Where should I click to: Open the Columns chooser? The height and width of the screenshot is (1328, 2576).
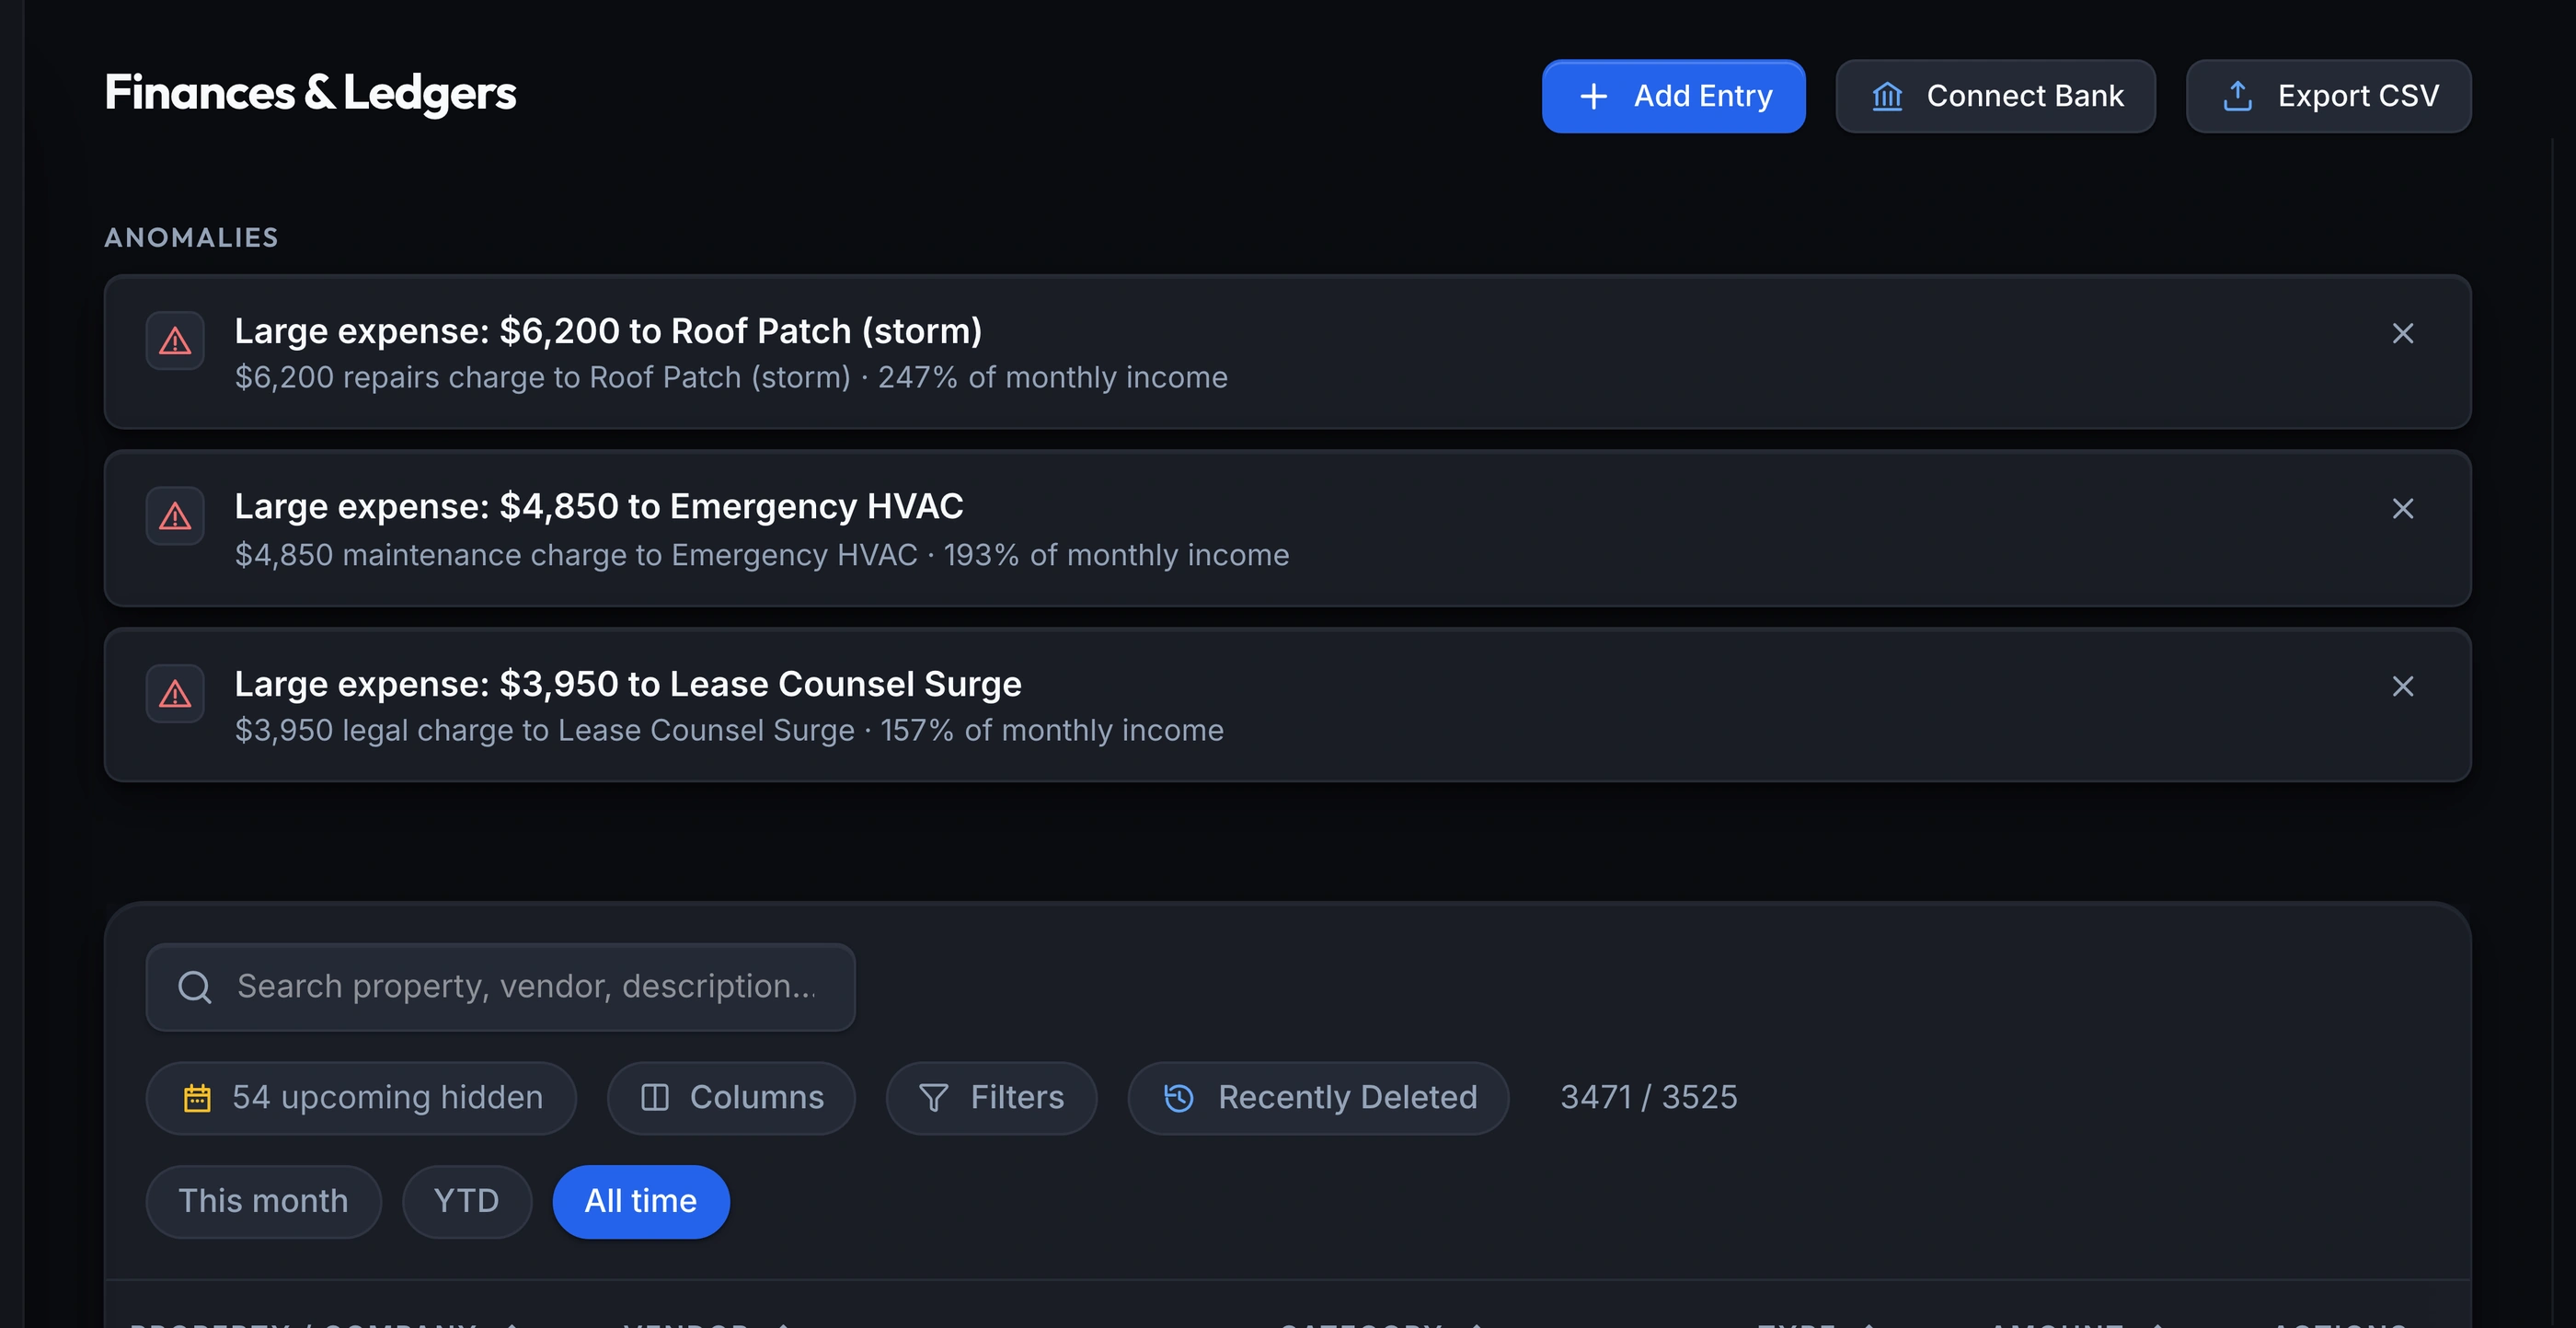[731, 1098]
